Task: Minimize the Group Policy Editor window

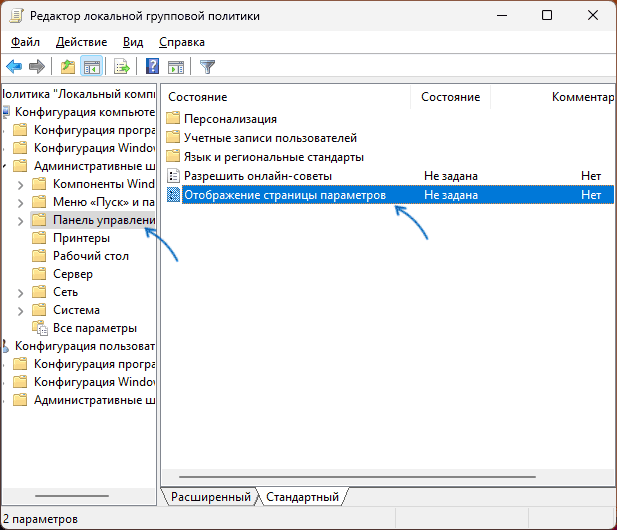Action: point(502,16)
